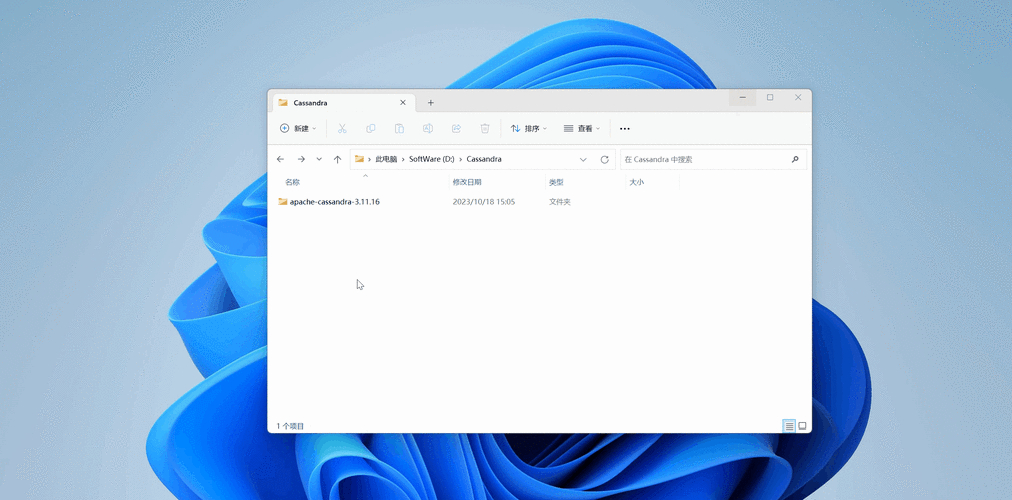
Task: Go up one level with up arrow
Action: click(337, 159)
